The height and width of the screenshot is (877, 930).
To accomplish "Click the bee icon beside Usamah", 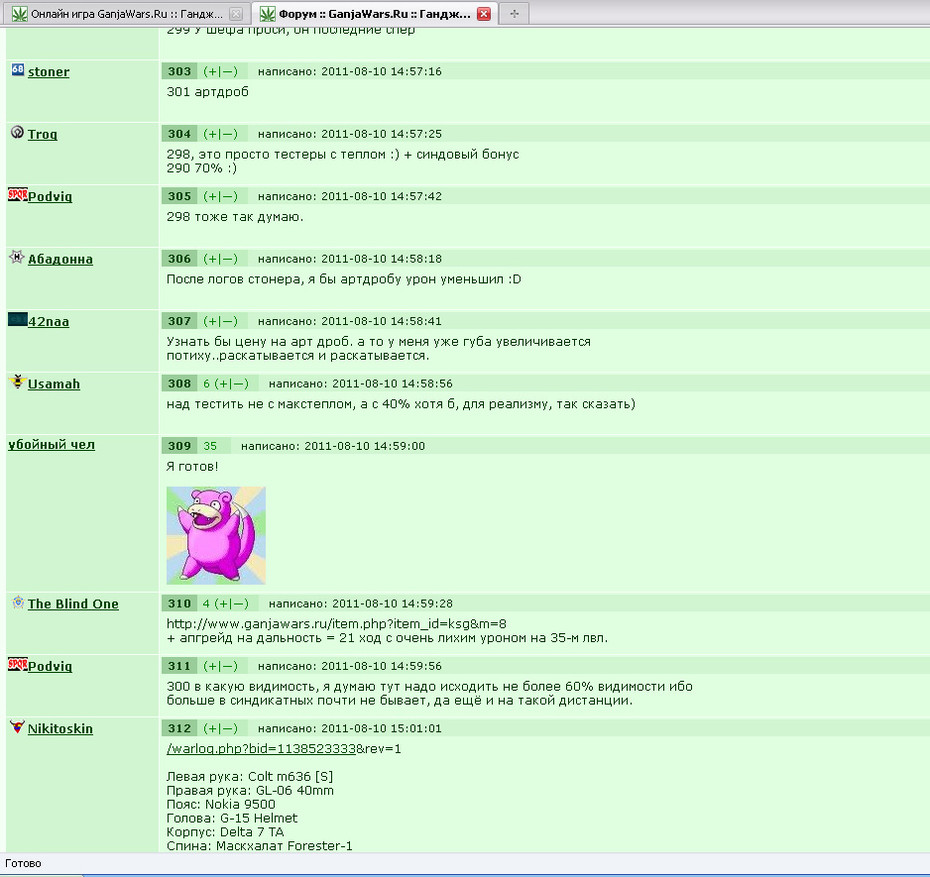I will [18, 381].
